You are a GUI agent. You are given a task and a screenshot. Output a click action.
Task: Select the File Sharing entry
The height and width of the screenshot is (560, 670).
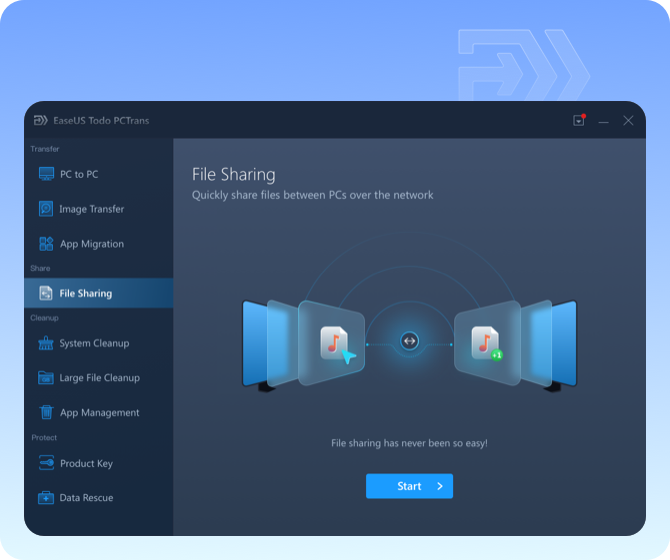click(99, 293)
